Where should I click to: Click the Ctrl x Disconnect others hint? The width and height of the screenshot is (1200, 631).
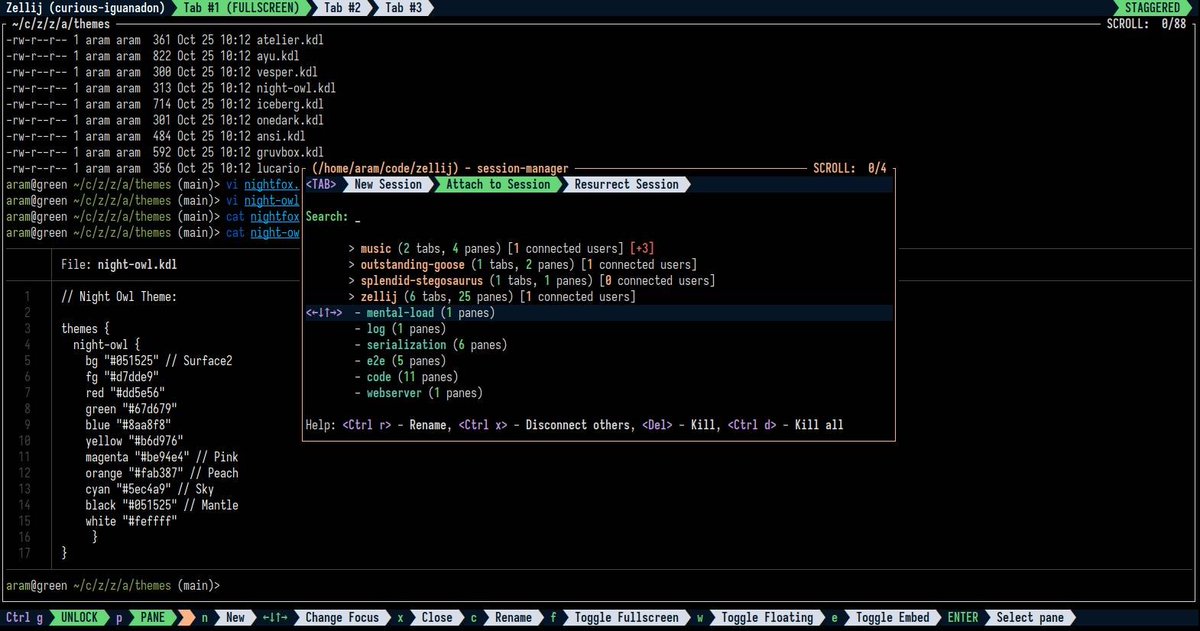(546, 425)
